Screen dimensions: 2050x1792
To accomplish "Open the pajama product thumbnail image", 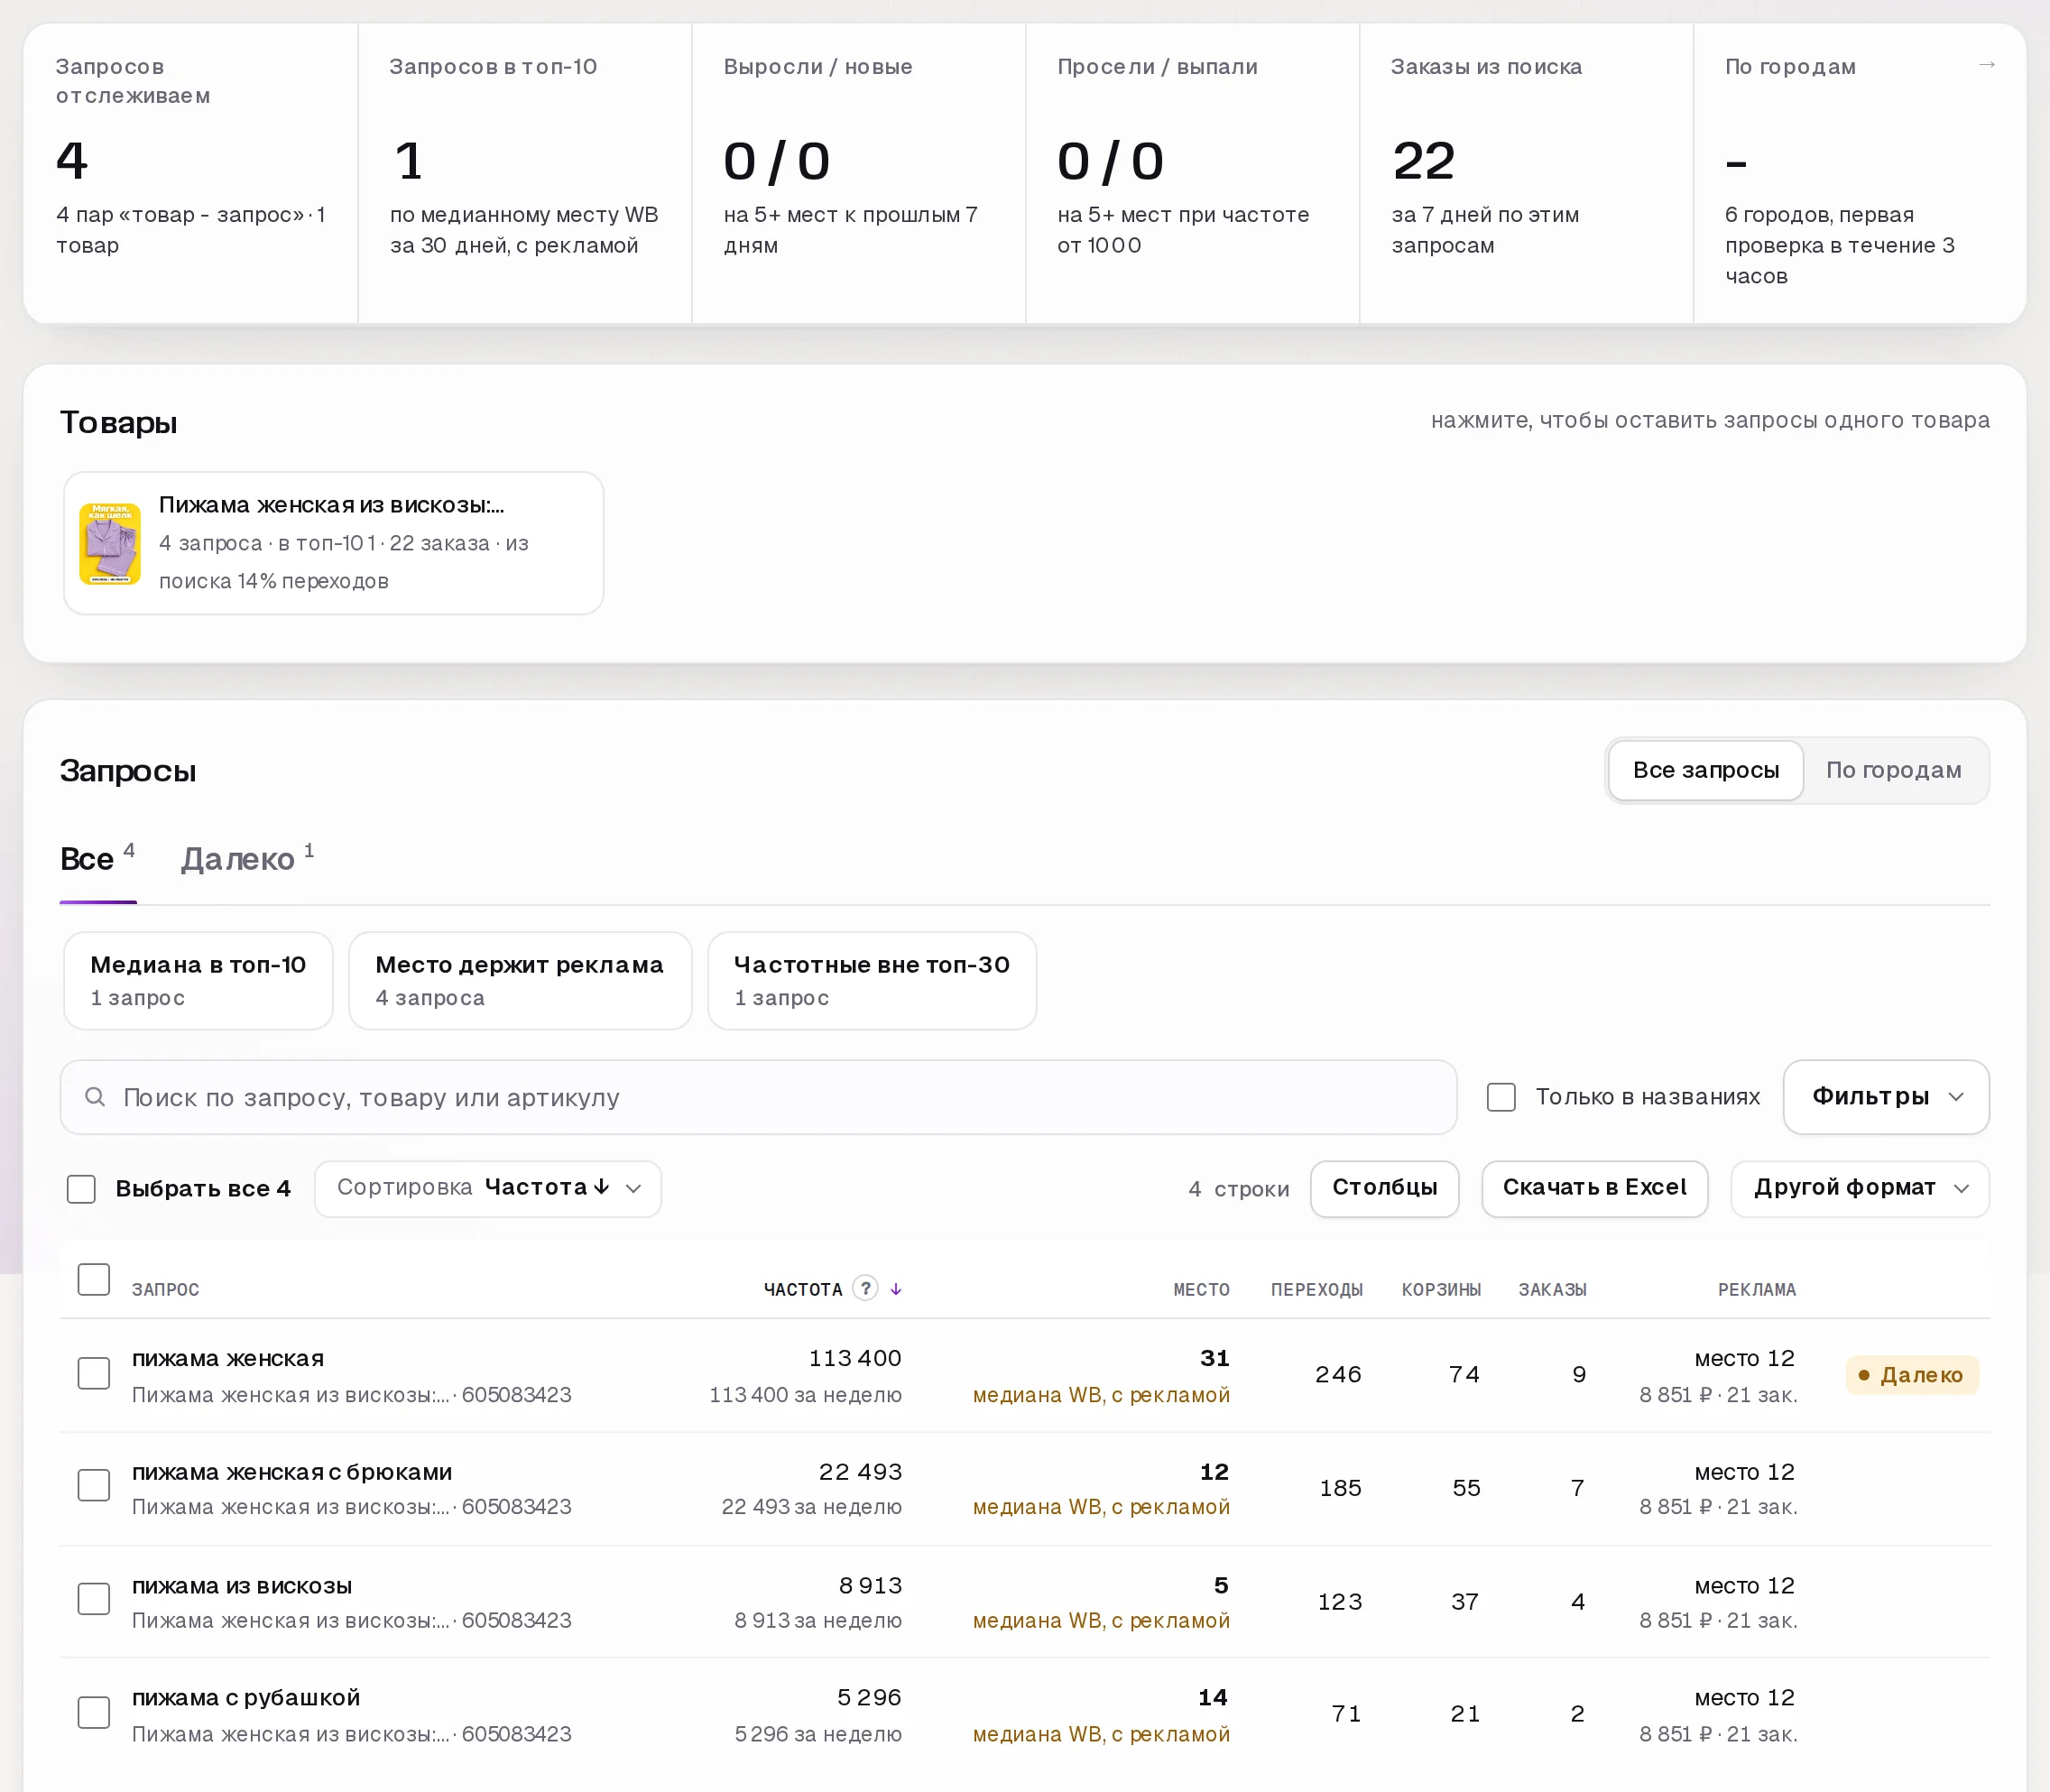I will [110, 543].
